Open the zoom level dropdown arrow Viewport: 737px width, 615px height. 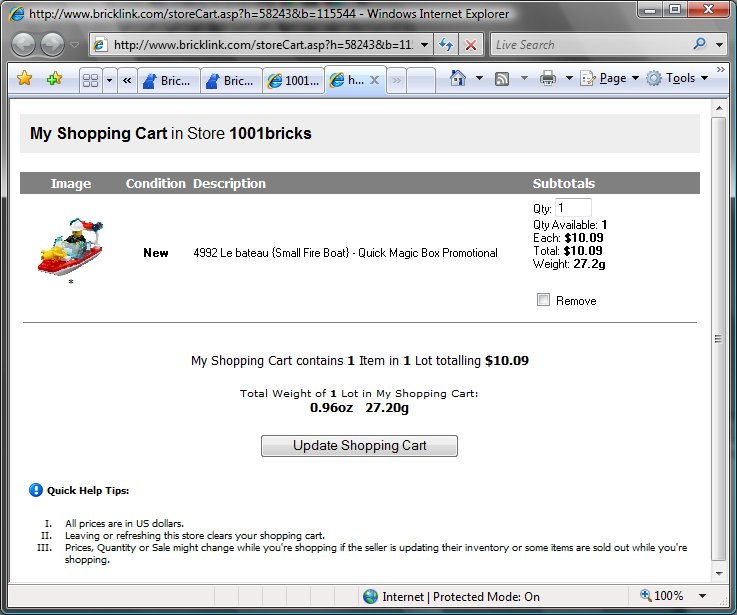[702, 596]
